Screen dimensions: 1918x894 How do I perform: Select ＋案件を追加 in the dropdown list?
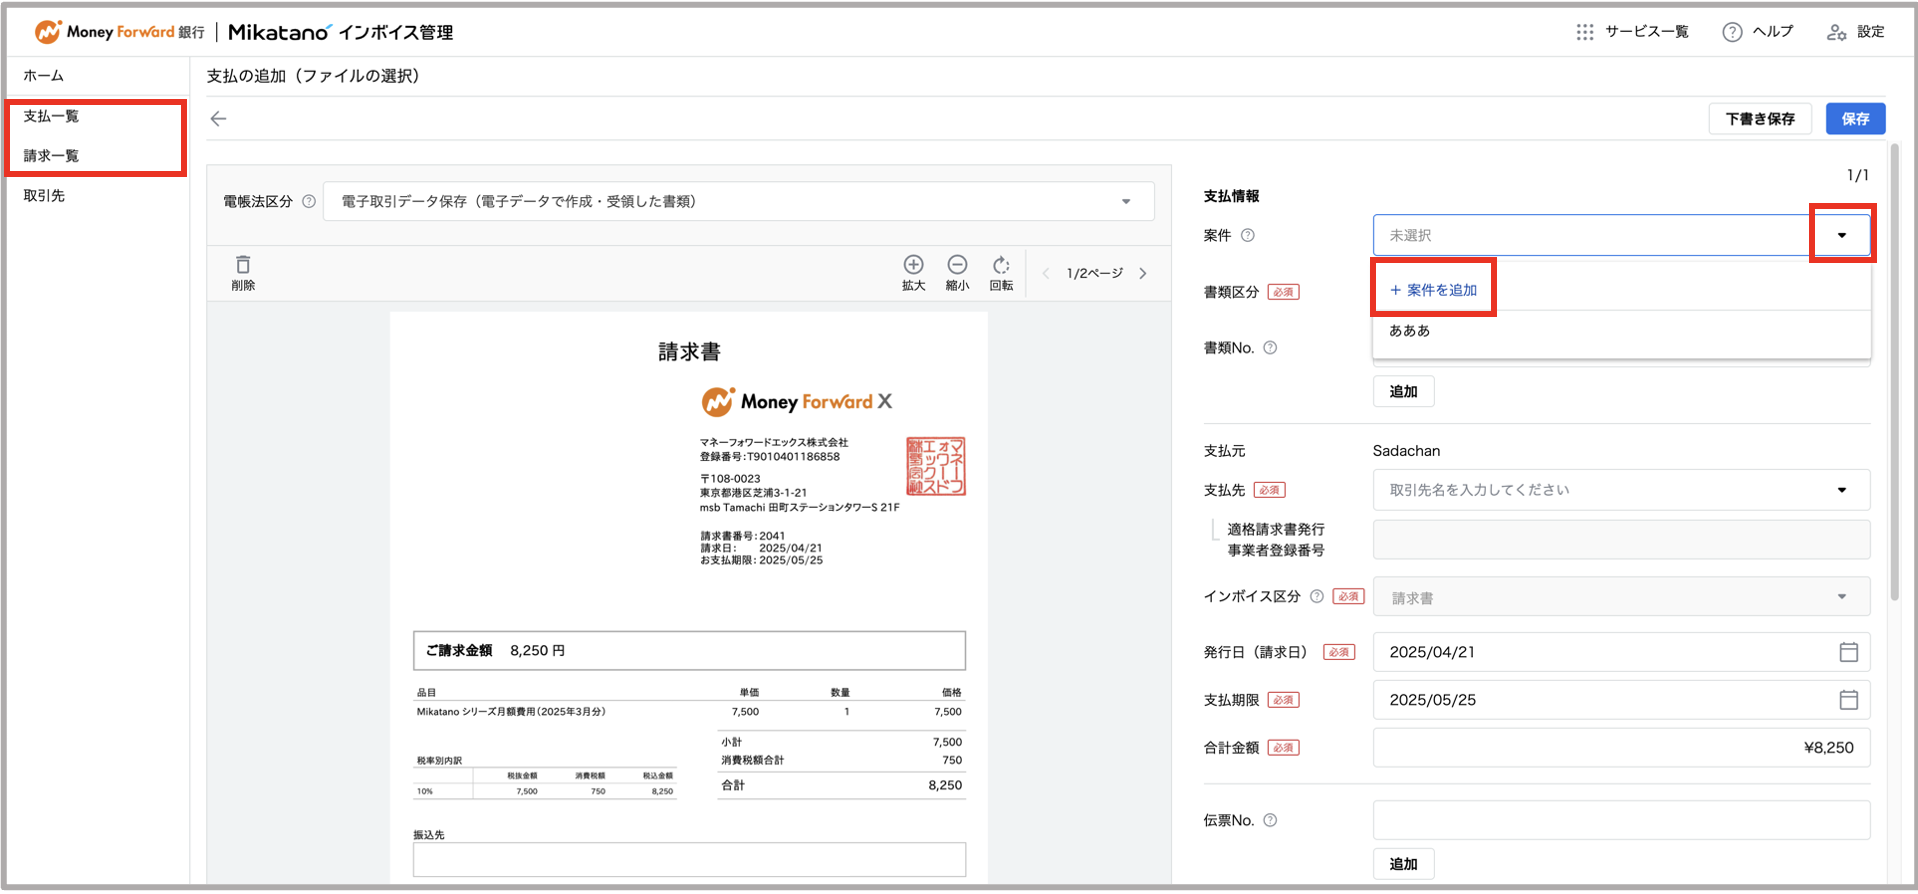point(1434,290)
